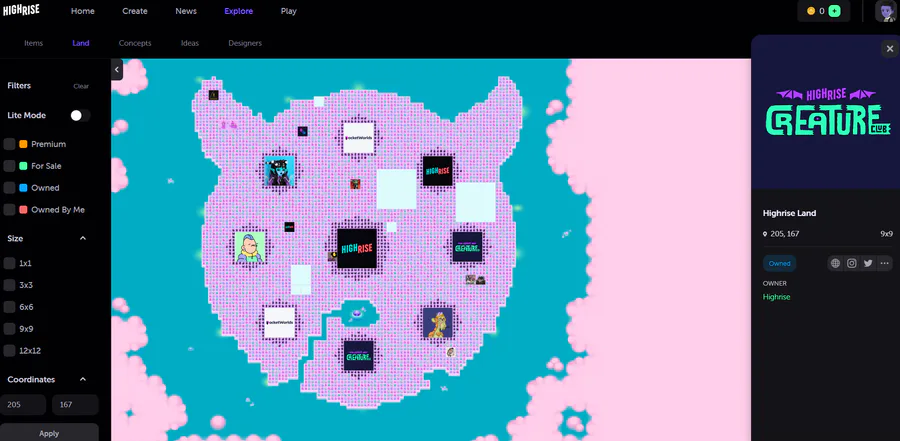The height and width of the screenshot is (441, 900).
Task: Click the 205, 167 location text
Action: tap(785, 234)
